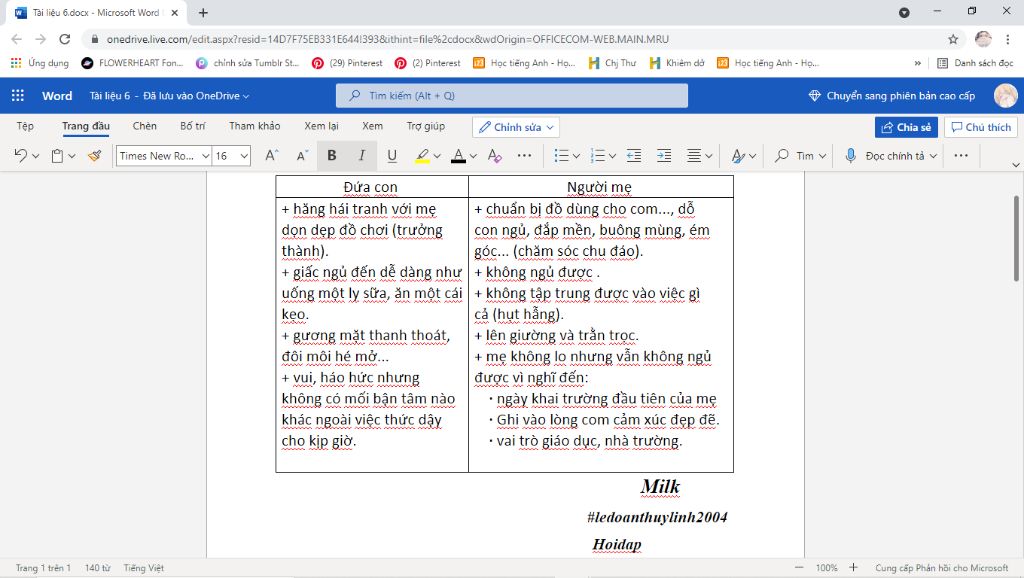Open more font options ellipsis
Screen dimensions: 1024x578
[524, 155]
